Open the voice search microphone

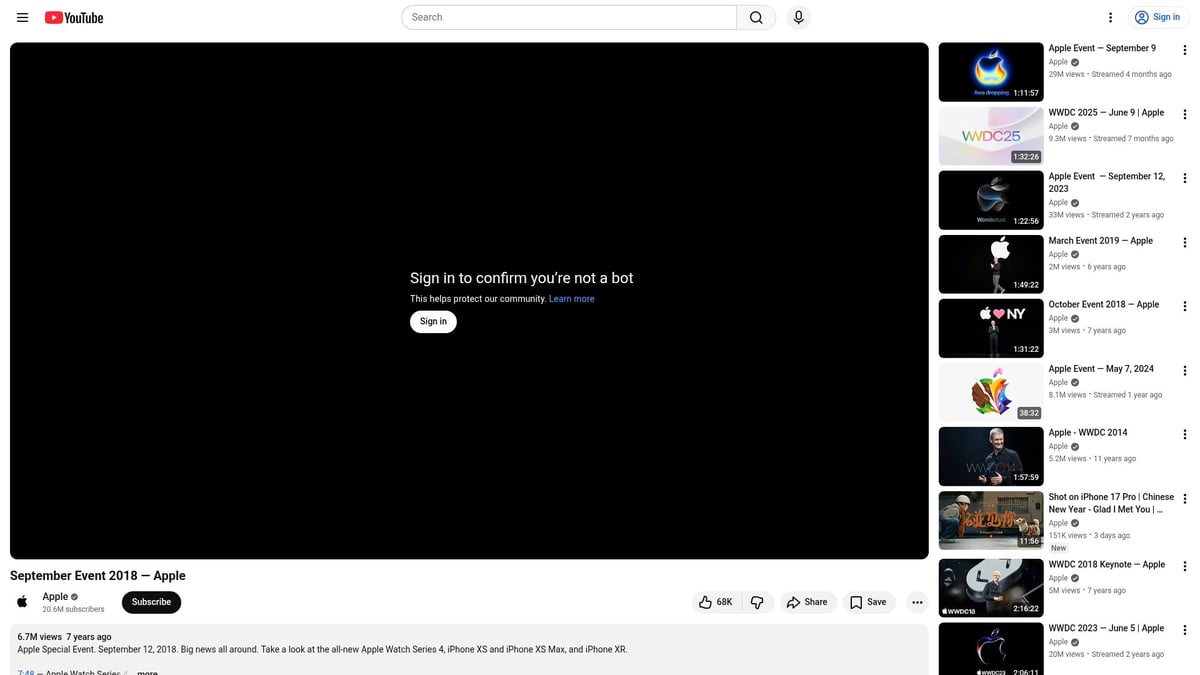[798, 17]
